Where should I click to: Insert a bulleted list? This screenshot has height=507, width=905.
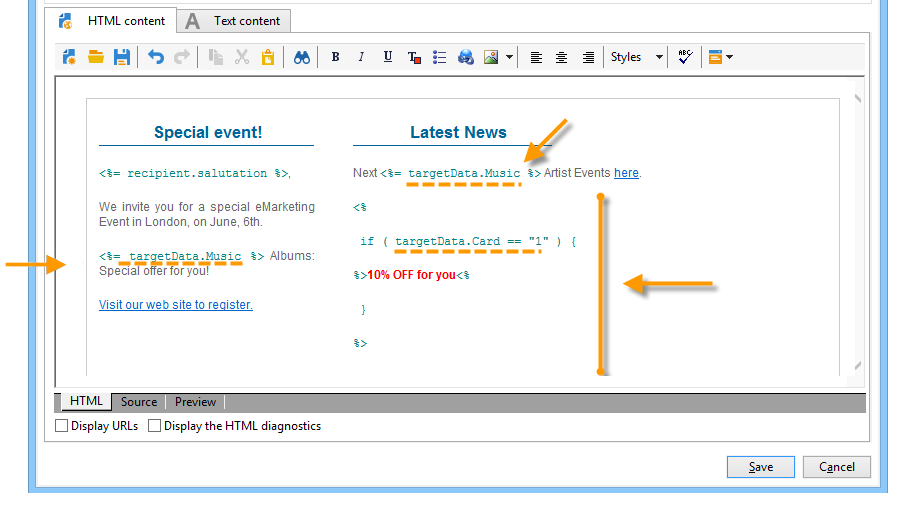click(440, 57)
